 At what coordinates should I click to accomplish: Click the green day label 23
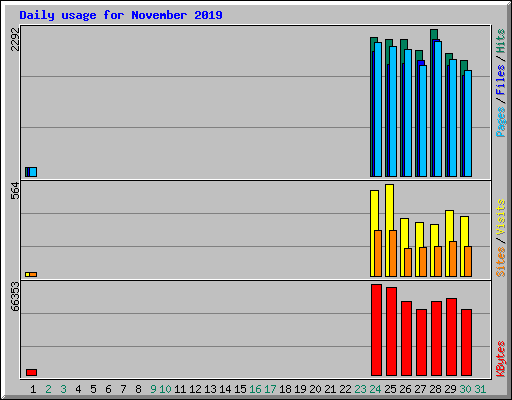pos(360,389)
